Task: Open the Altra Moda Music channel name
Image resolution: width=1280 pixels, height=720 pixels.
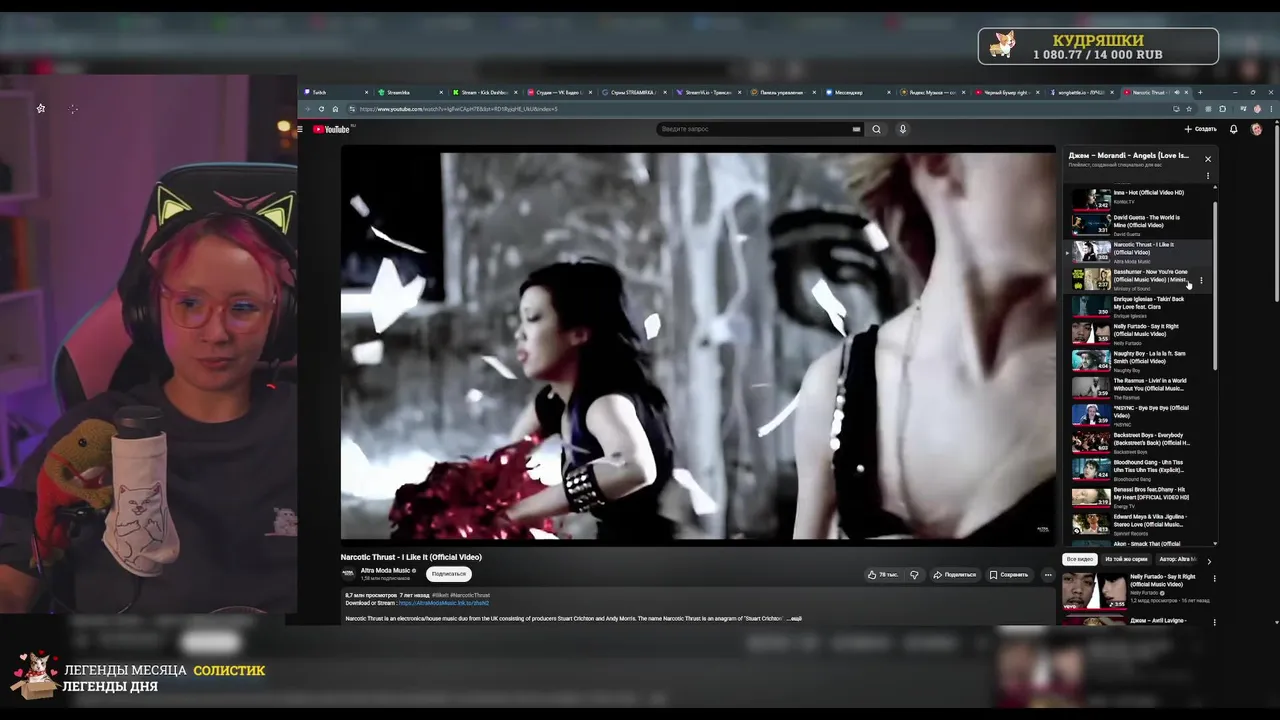Action: 385,570
